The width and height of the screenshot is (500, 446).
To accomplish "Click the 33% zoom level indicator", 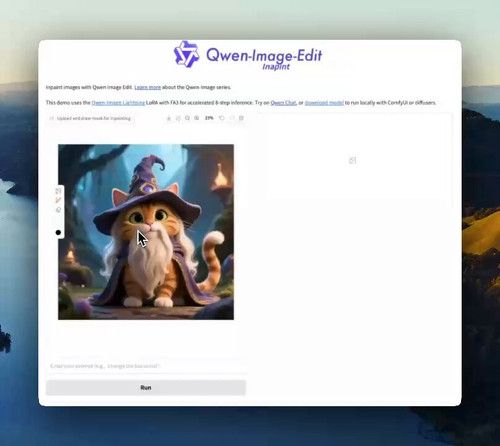I will pyautogui.click(x=209, y=118).
